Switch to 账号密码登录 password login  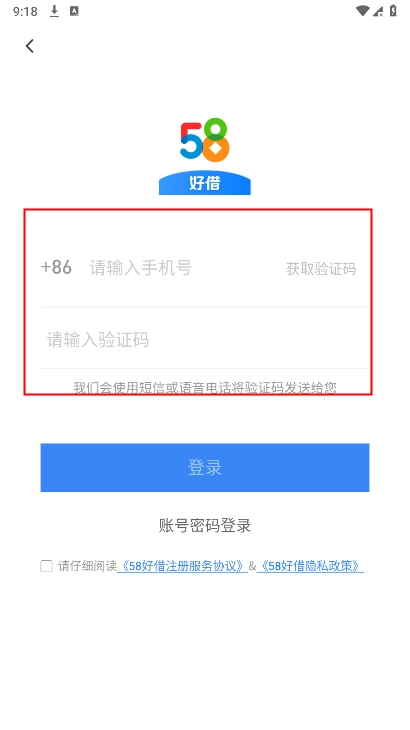(x=205, y=526)
